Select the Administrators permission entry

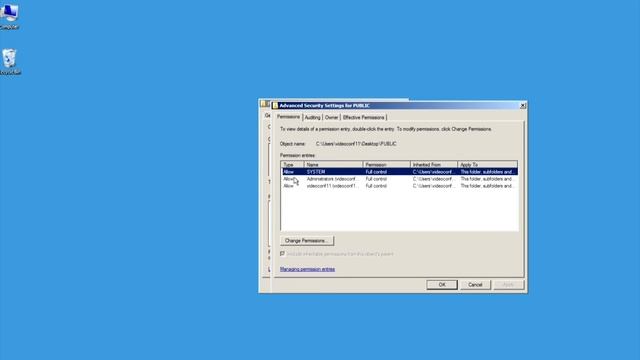pyautogui.click(x=400, y=179)
